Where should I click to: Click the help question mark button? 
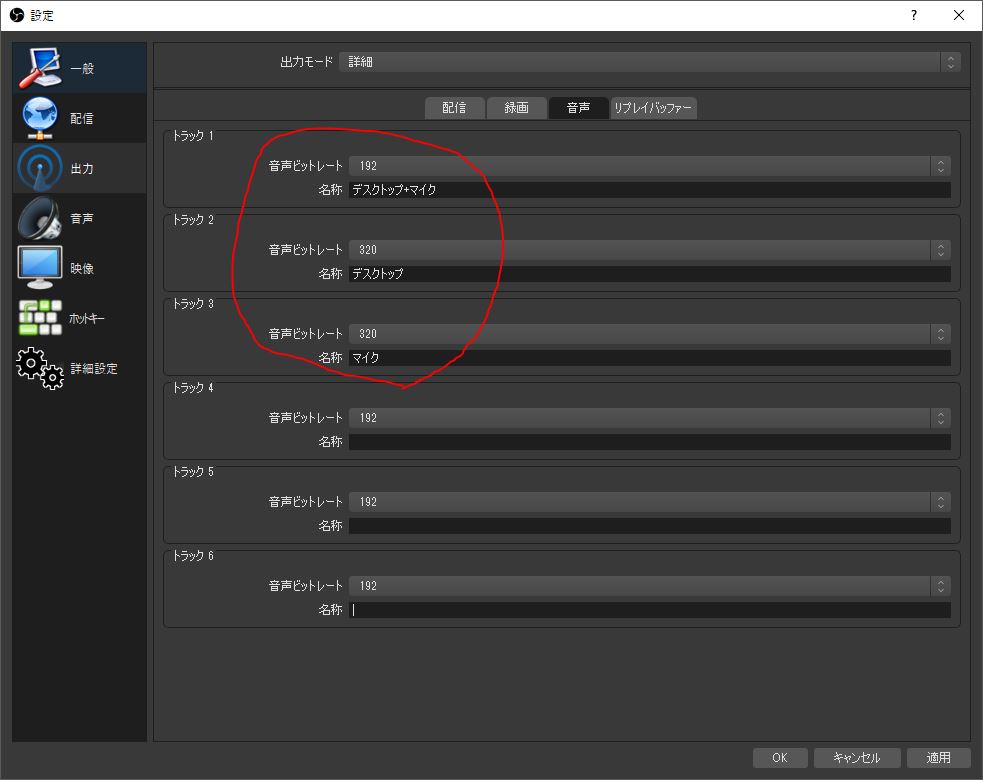point(913,15)
